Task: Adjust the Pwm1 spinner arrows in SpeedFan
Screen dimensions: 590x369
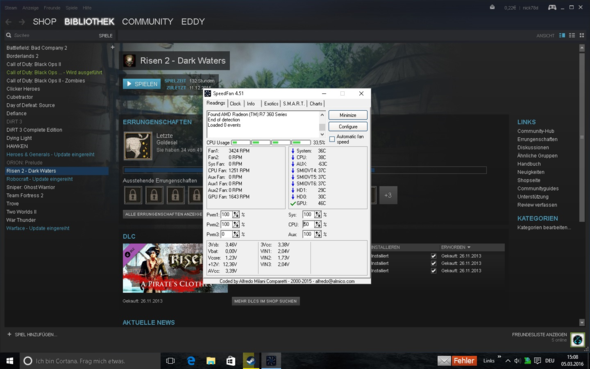Action: click(236, 214)
